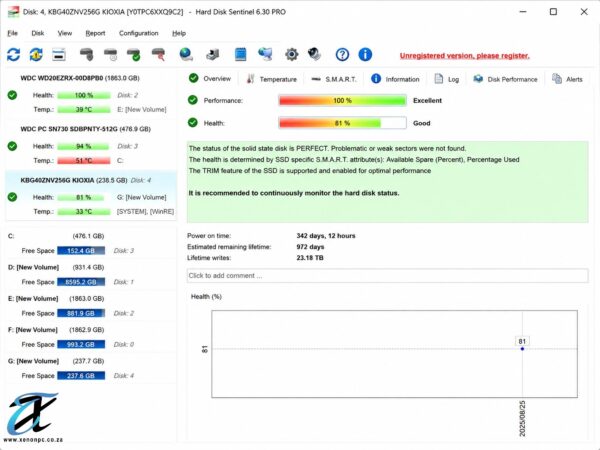Click the save-report disk toolbar icon

tap(213, 55)
